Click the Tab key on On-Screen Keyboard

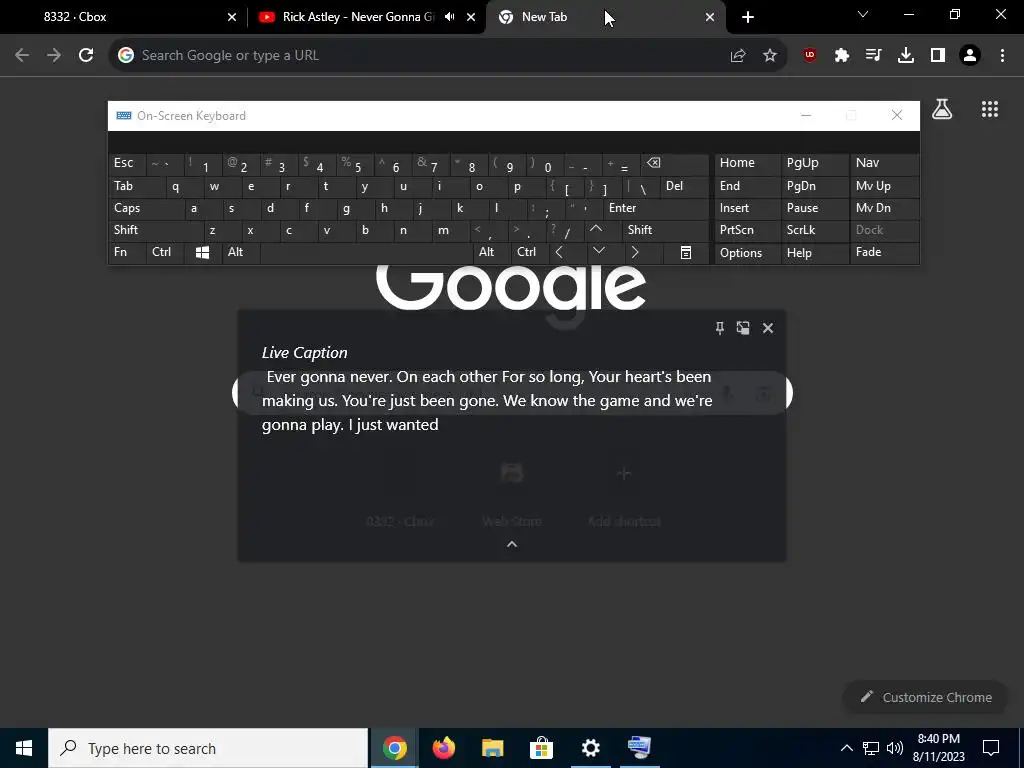pyautogui.click(x=137, y=186)
